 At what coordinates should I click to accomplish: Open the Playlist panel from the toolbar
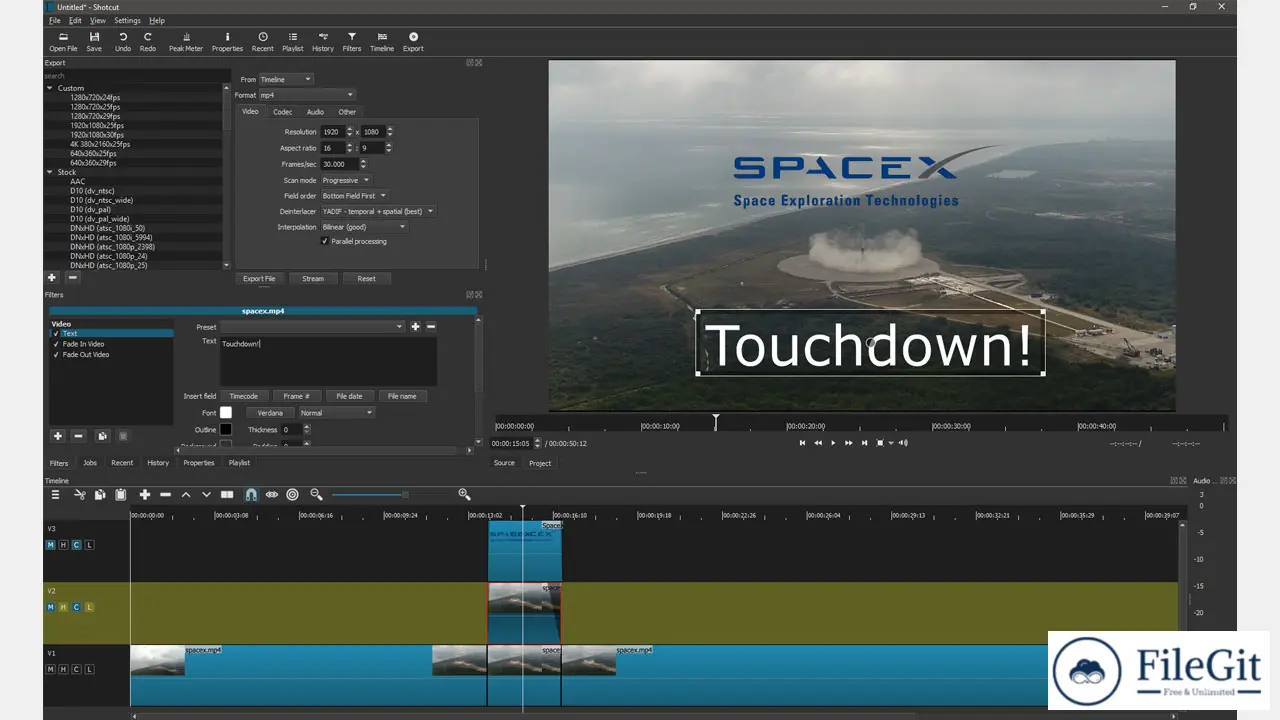293,42
